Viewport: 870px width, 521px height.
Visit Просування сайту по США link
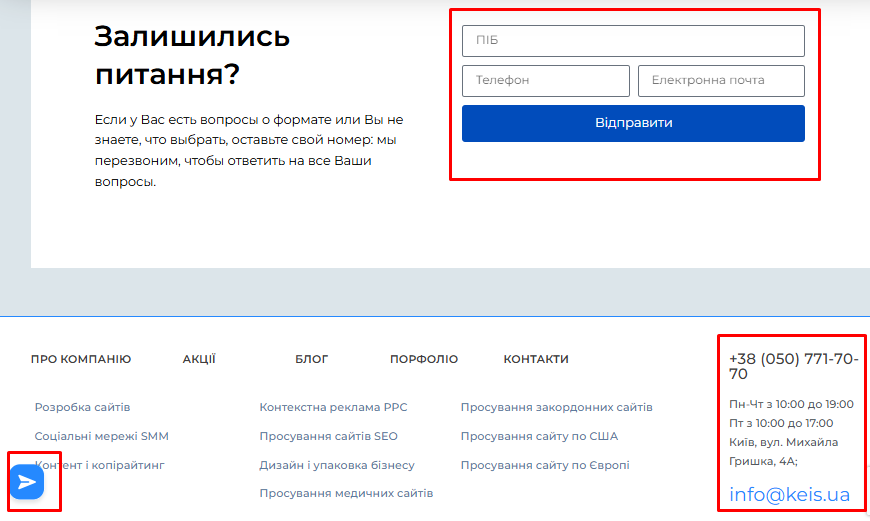(539, 436)
